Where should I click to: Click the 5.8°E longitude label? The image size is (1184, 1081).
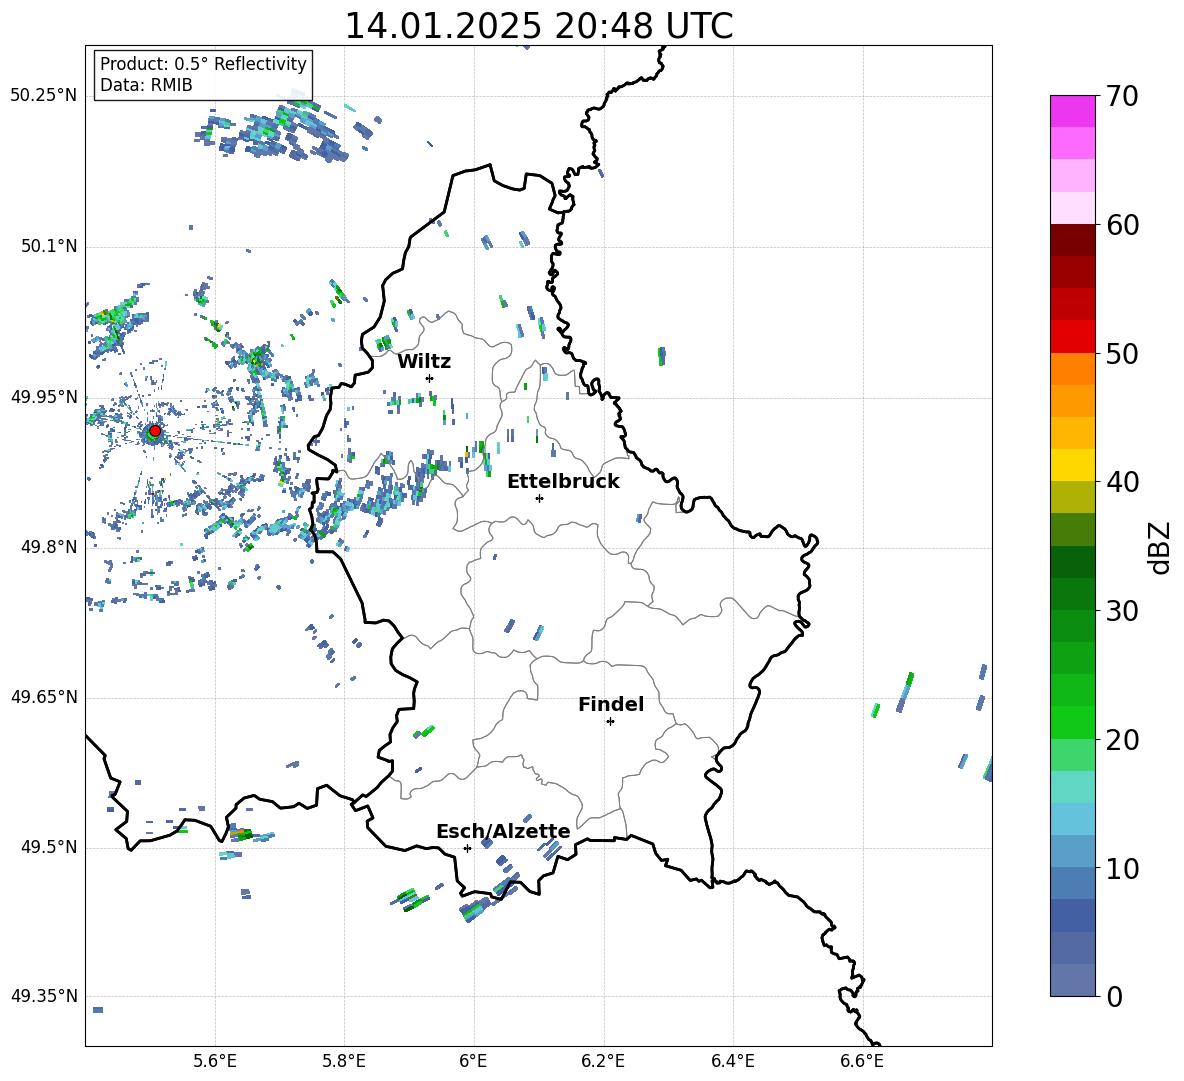click(344, 1061)
